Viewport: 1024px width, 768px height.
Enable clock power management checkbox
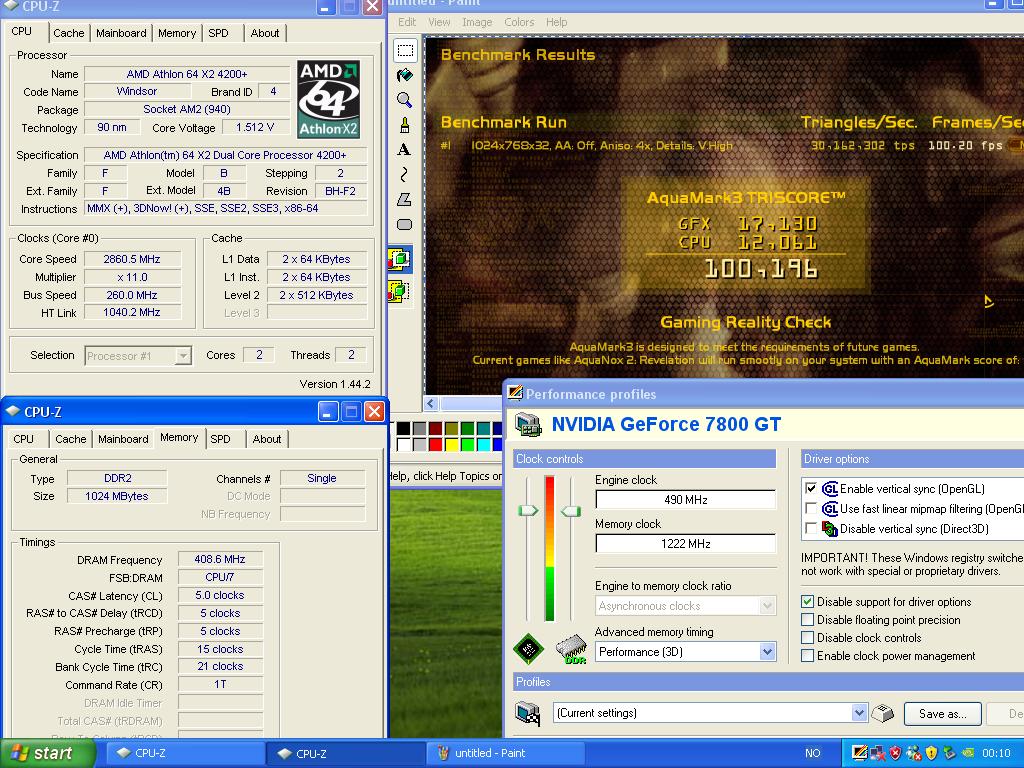pyautogui.click(x=808, y=656)
